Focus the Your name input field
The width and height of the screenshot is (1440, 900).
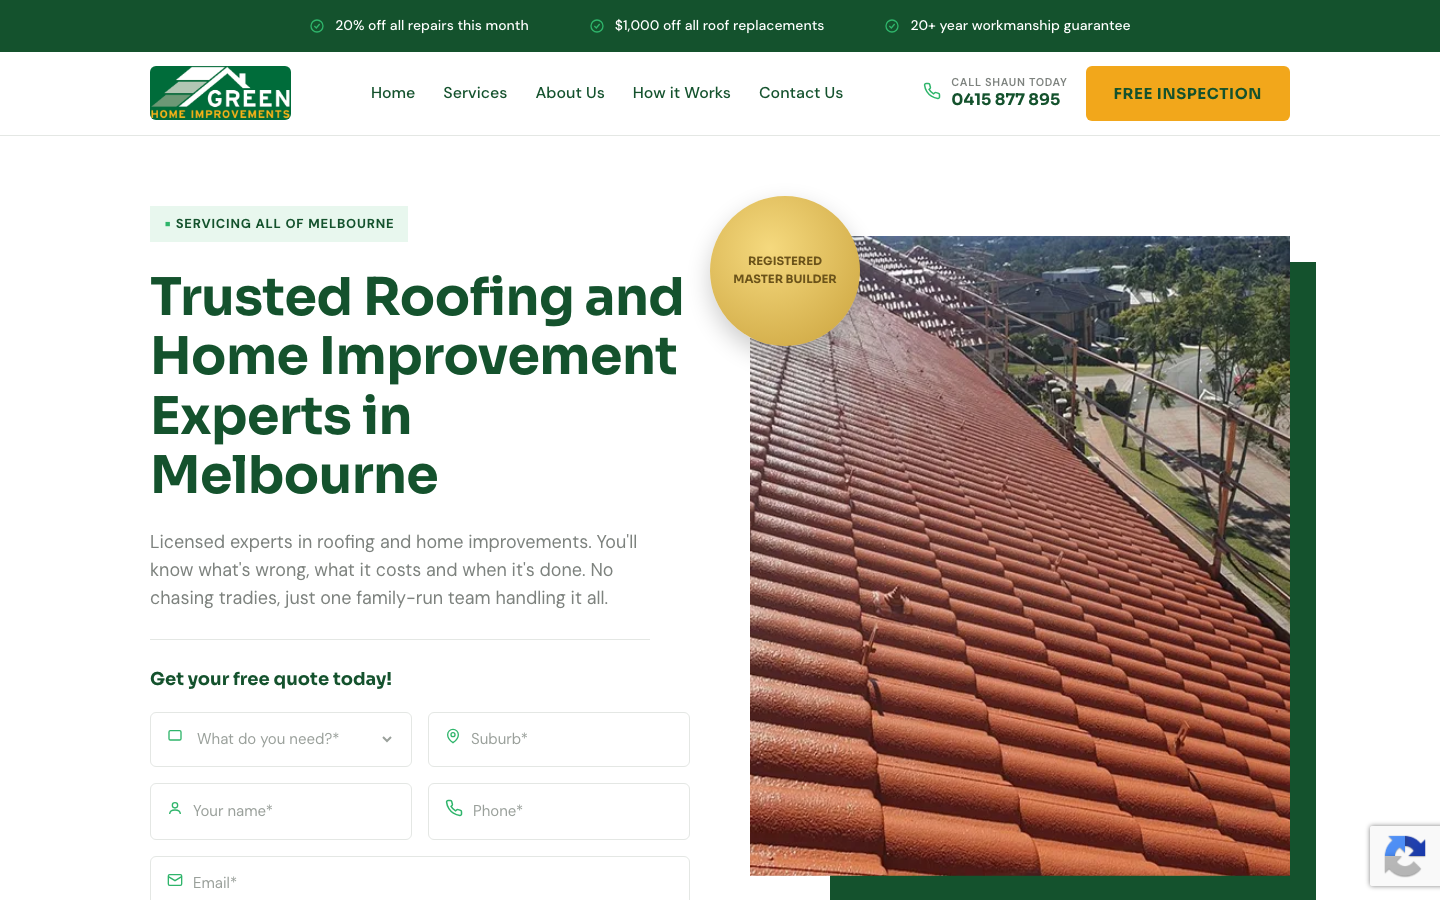click(281, 811)
